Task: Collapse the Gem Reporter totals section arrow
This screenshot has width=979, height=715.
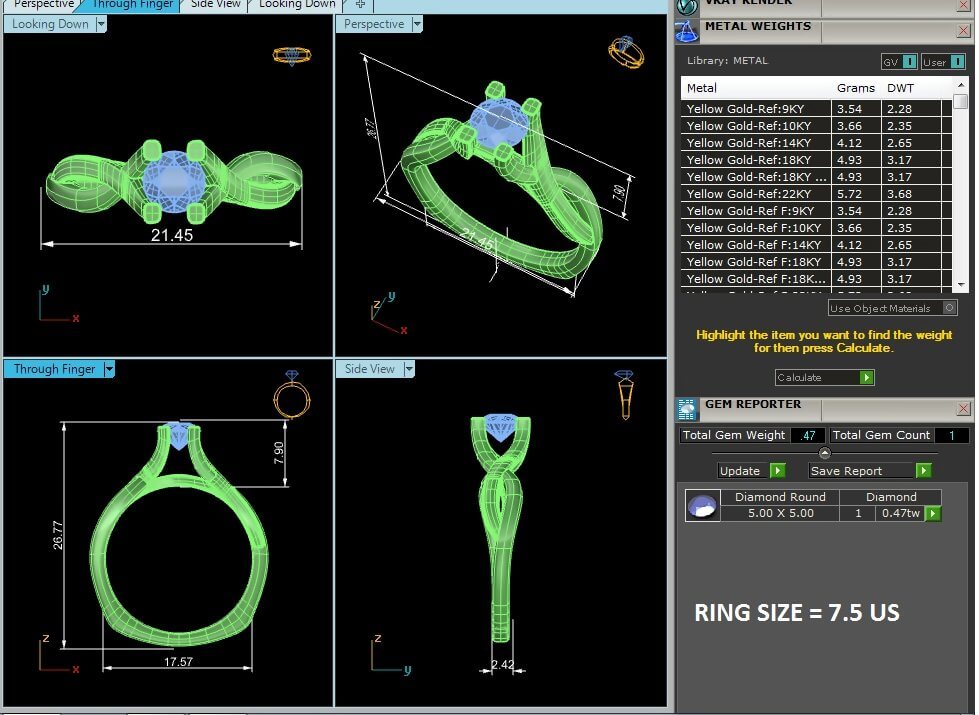Action: (824, 453)
